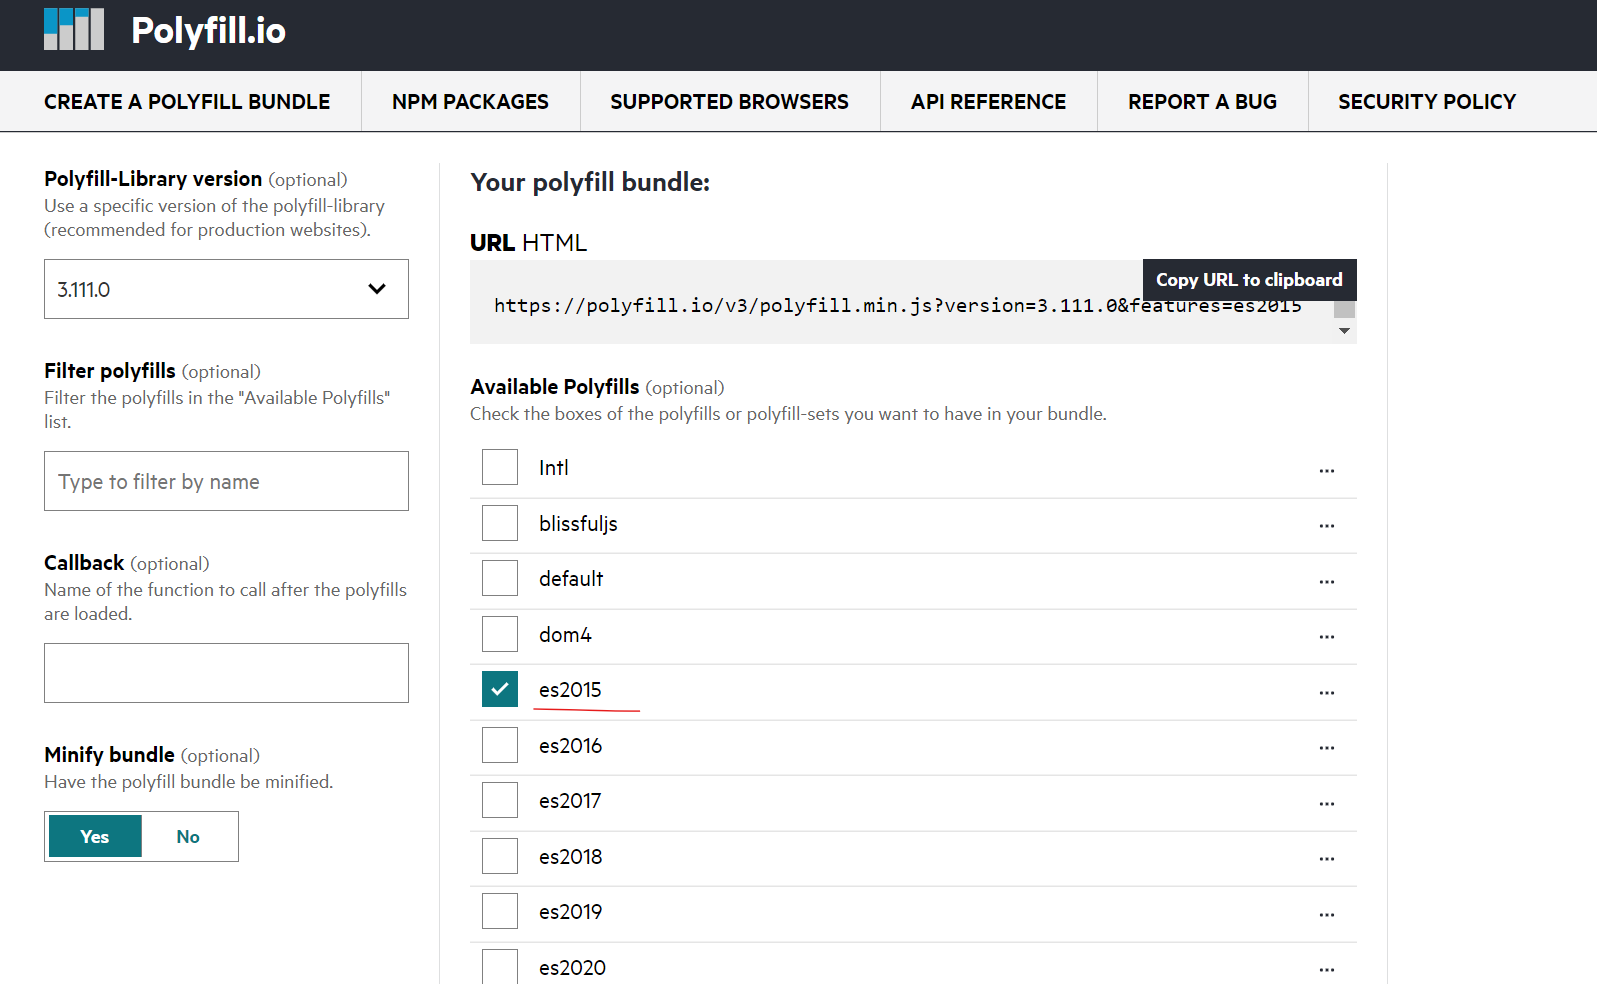Check the Intl polyfill box
The width and height of the screenshot is (1597, 984).
coord(500,467)
